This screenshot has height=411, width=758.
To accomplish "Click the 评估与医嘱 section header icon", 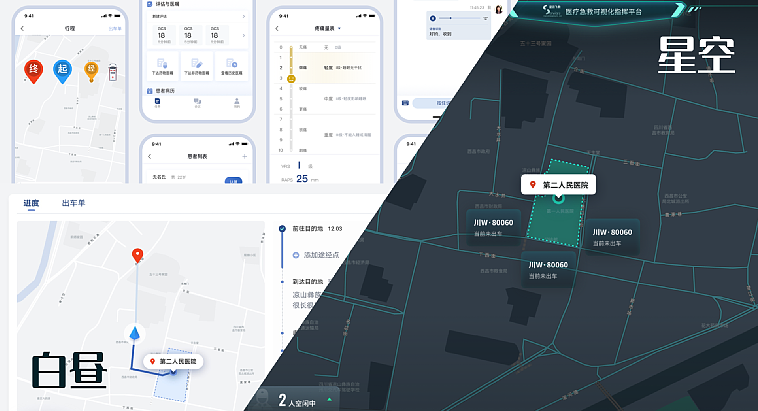I will [x=149, y=4].
